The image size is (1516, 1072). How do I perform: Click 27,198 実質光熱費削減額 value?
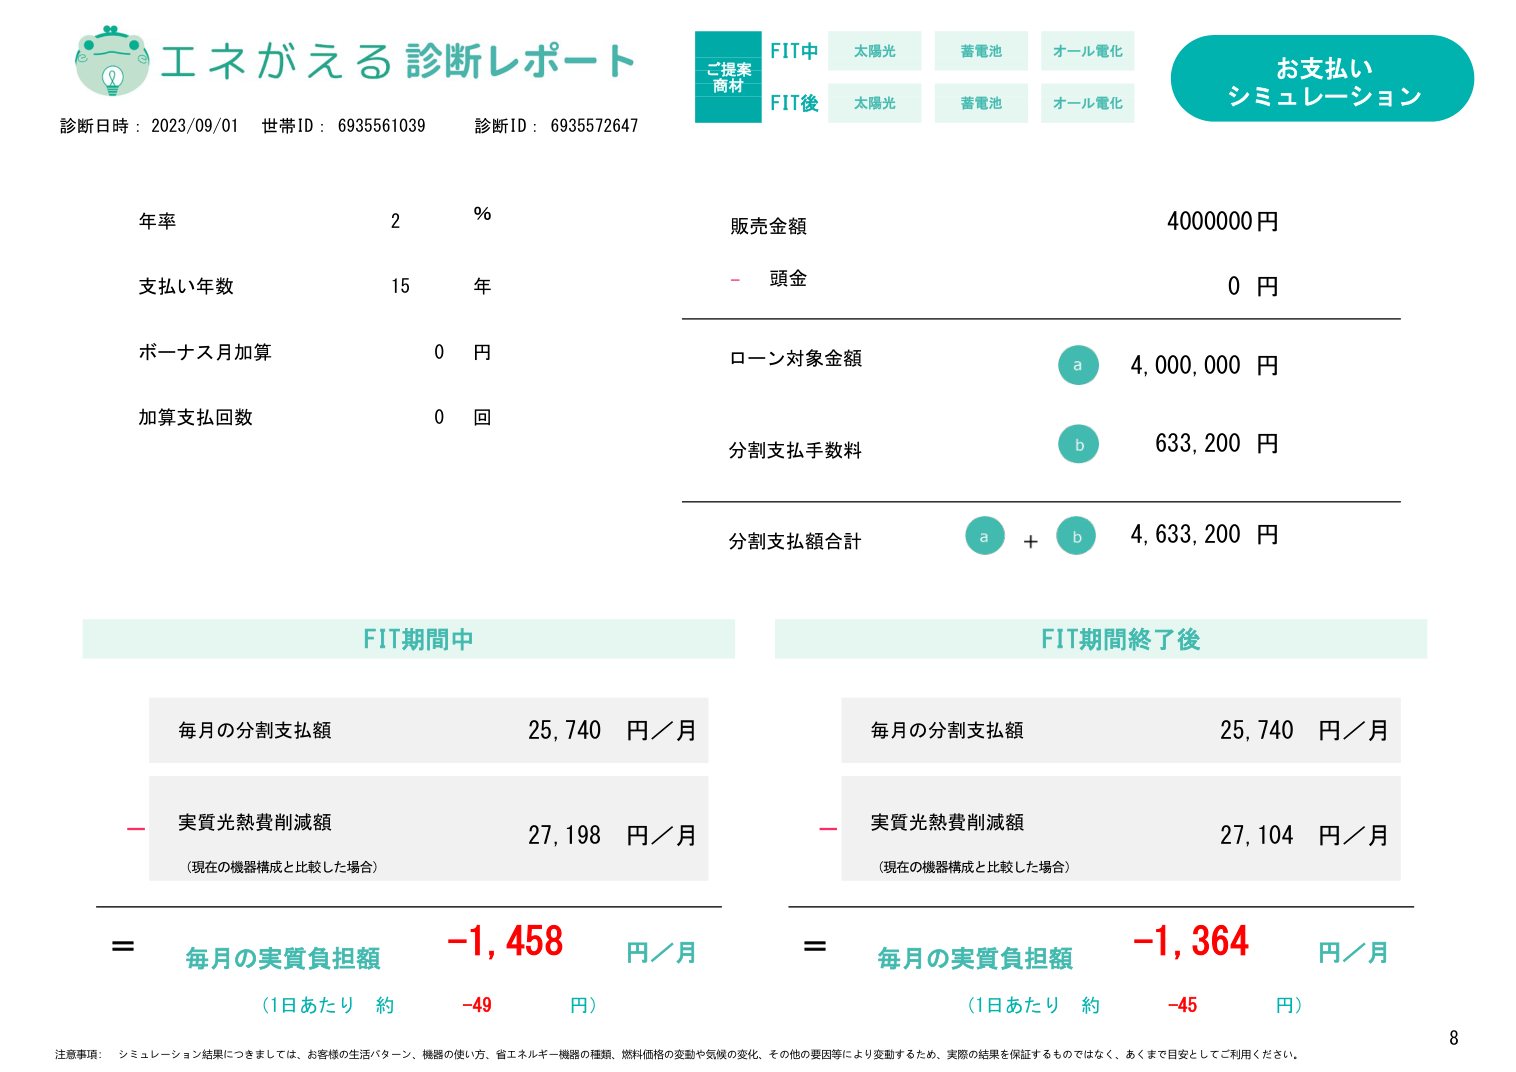tap(564, 835)
